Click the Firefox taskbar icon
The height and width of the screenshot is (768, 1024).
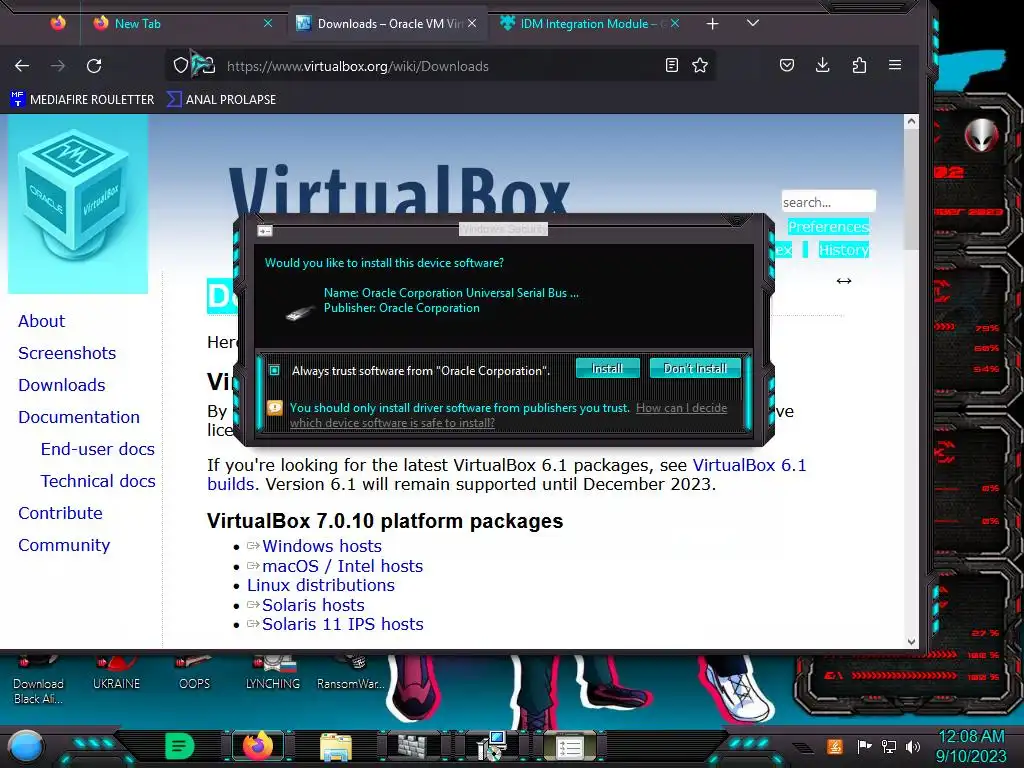point(257,746)
